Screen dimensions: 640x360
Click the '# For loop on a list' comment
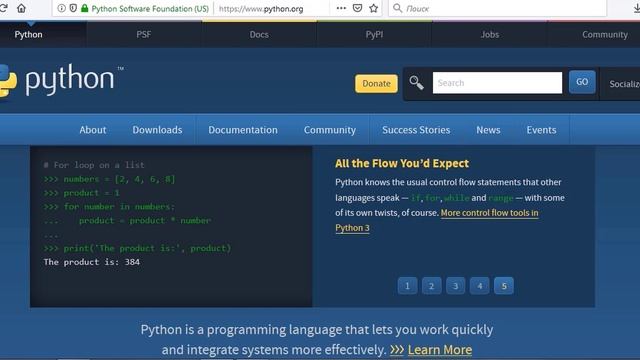click(94, 165)
